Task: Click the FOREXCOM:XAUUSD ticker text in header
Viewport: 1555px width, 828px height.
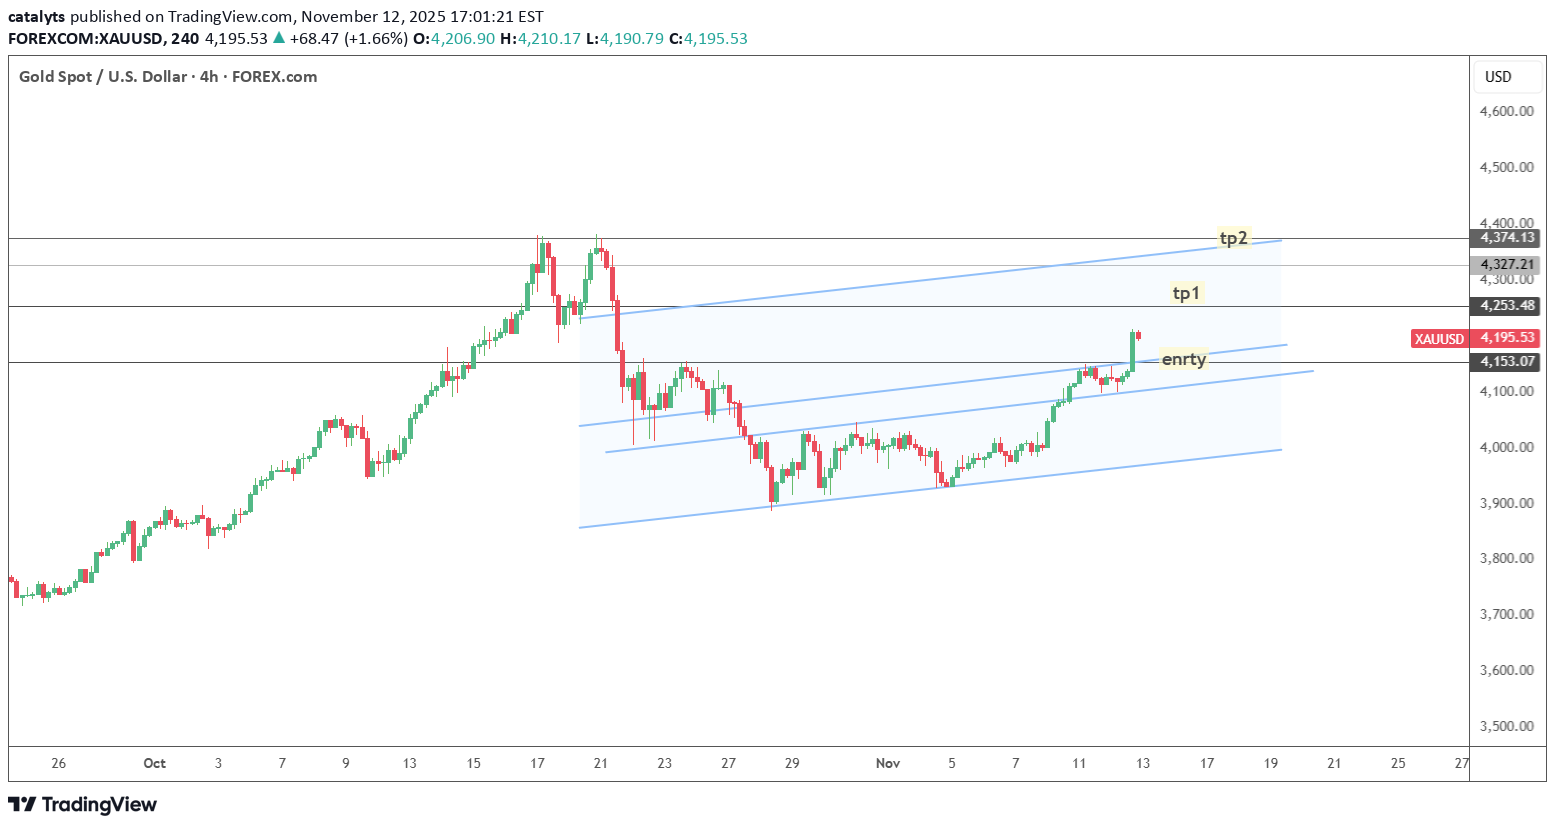Action: pyautogui.click(x=103, y=39)
